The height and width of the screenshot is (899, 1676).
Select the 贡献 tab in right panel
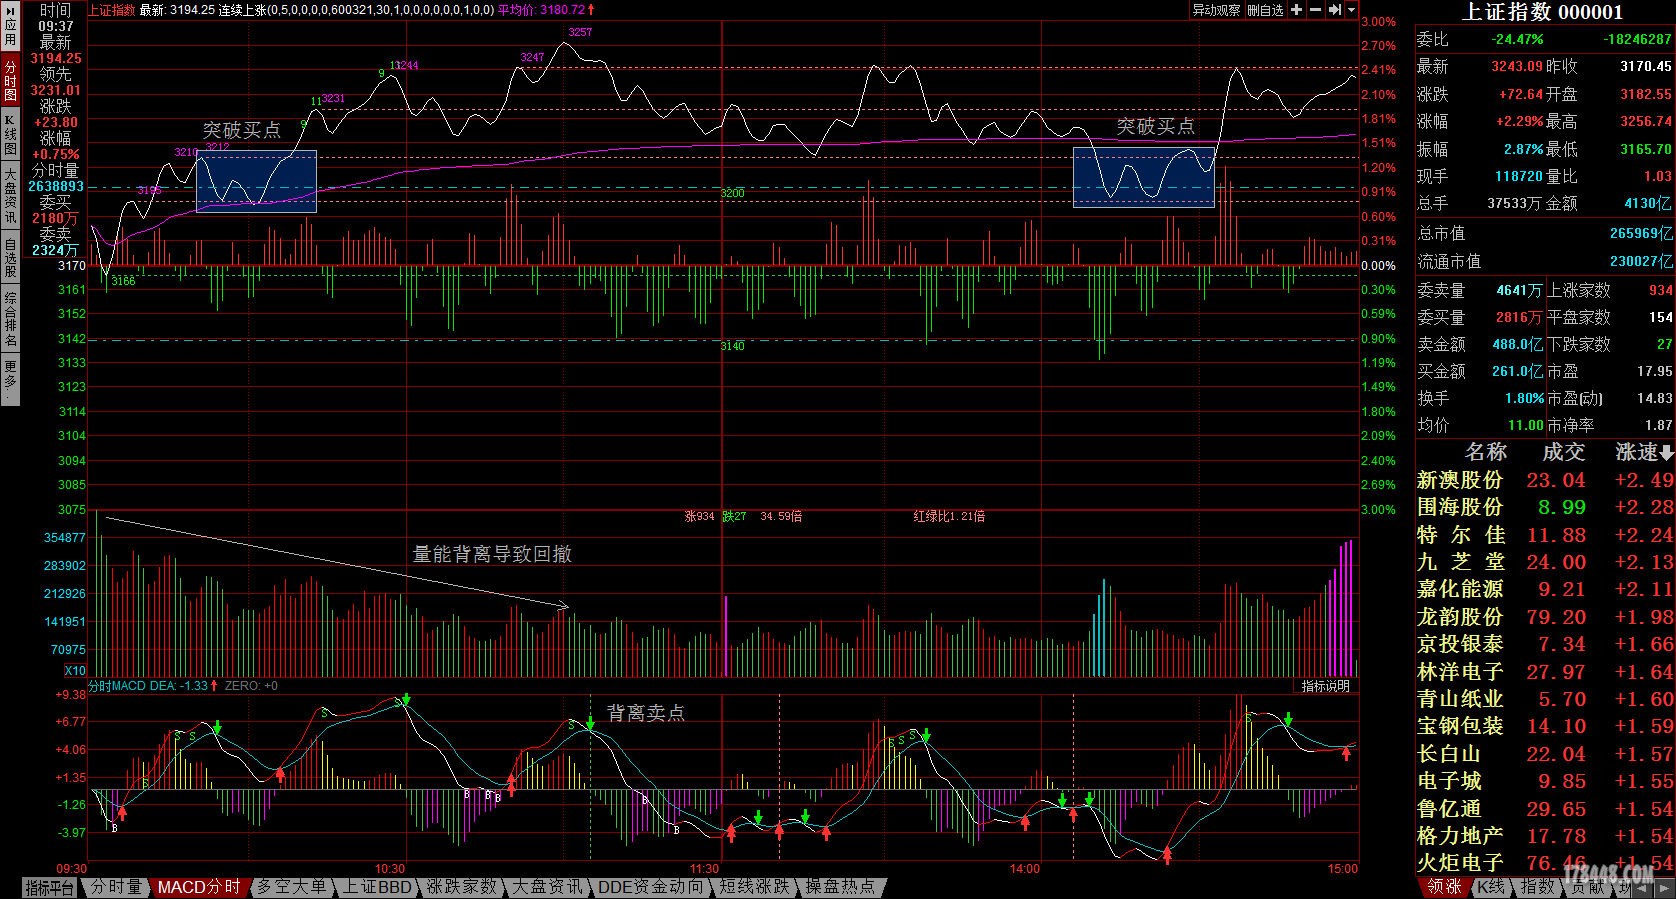pyautogui.click(x=1589, y=887)
